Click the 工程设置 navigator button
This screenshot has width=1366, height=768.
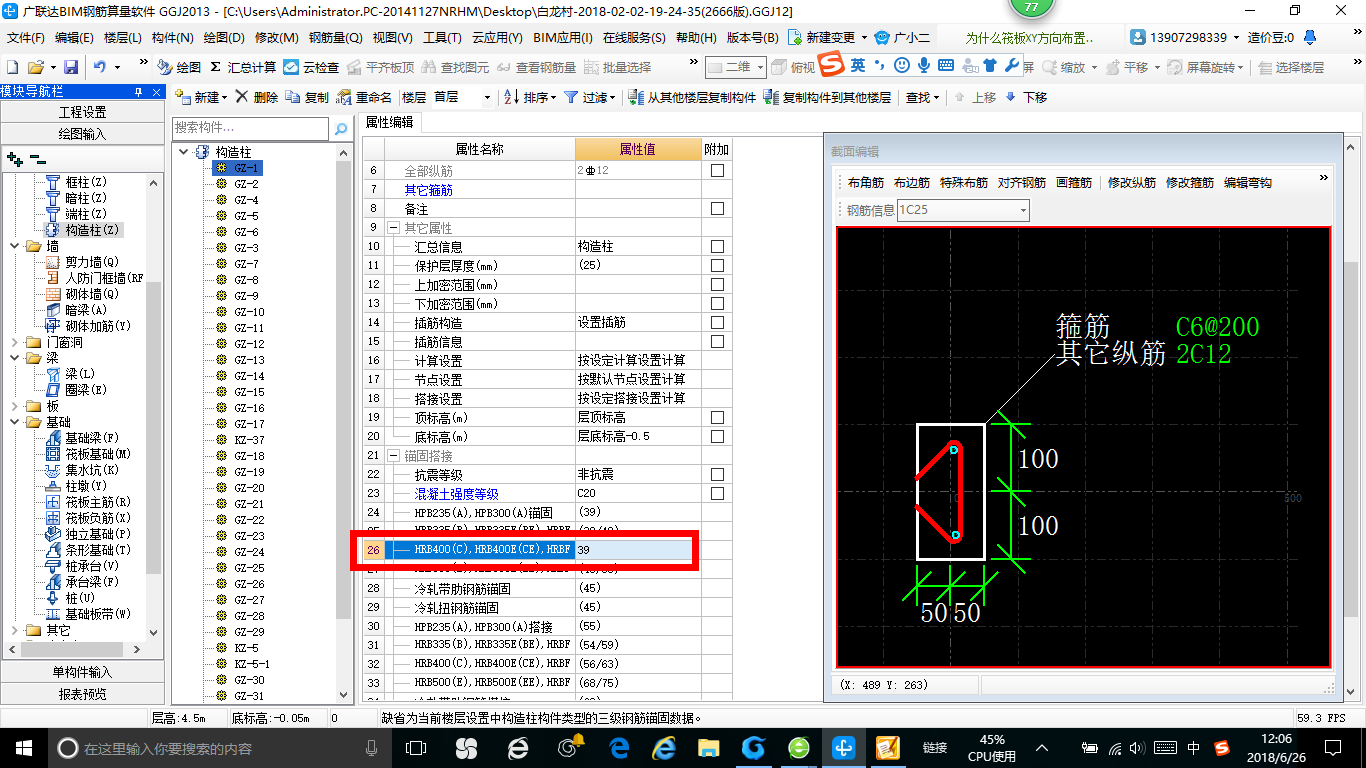tap(81, 112)
